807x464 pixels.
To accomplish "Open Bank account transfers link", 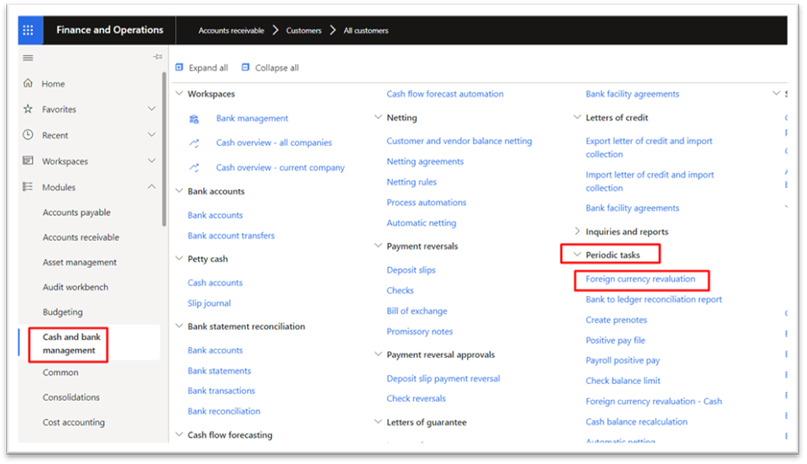I will (x=231, y=236).
